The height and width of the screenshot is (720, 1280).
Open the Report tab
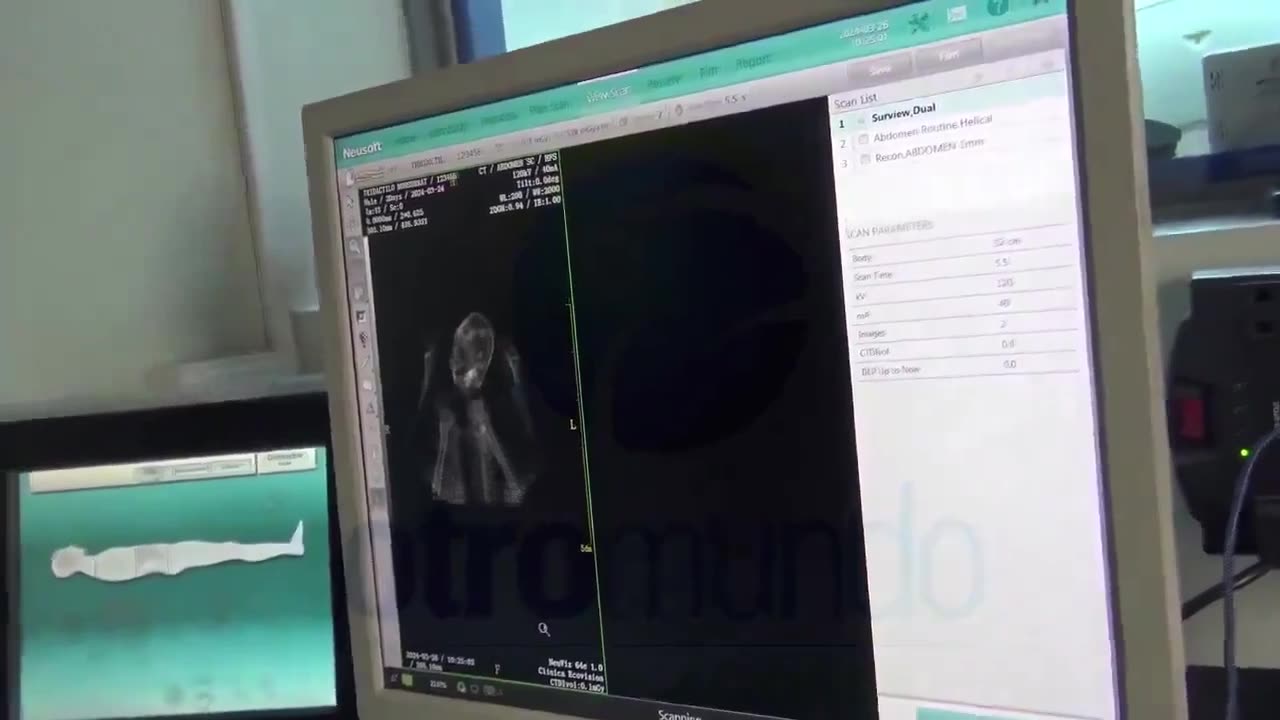[x=753, y=63]
